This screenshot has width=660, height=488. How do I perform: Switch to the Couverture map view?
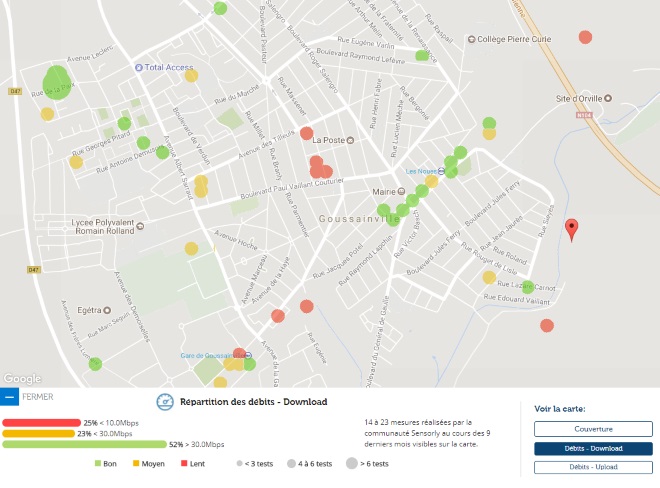tap(593, 429)
